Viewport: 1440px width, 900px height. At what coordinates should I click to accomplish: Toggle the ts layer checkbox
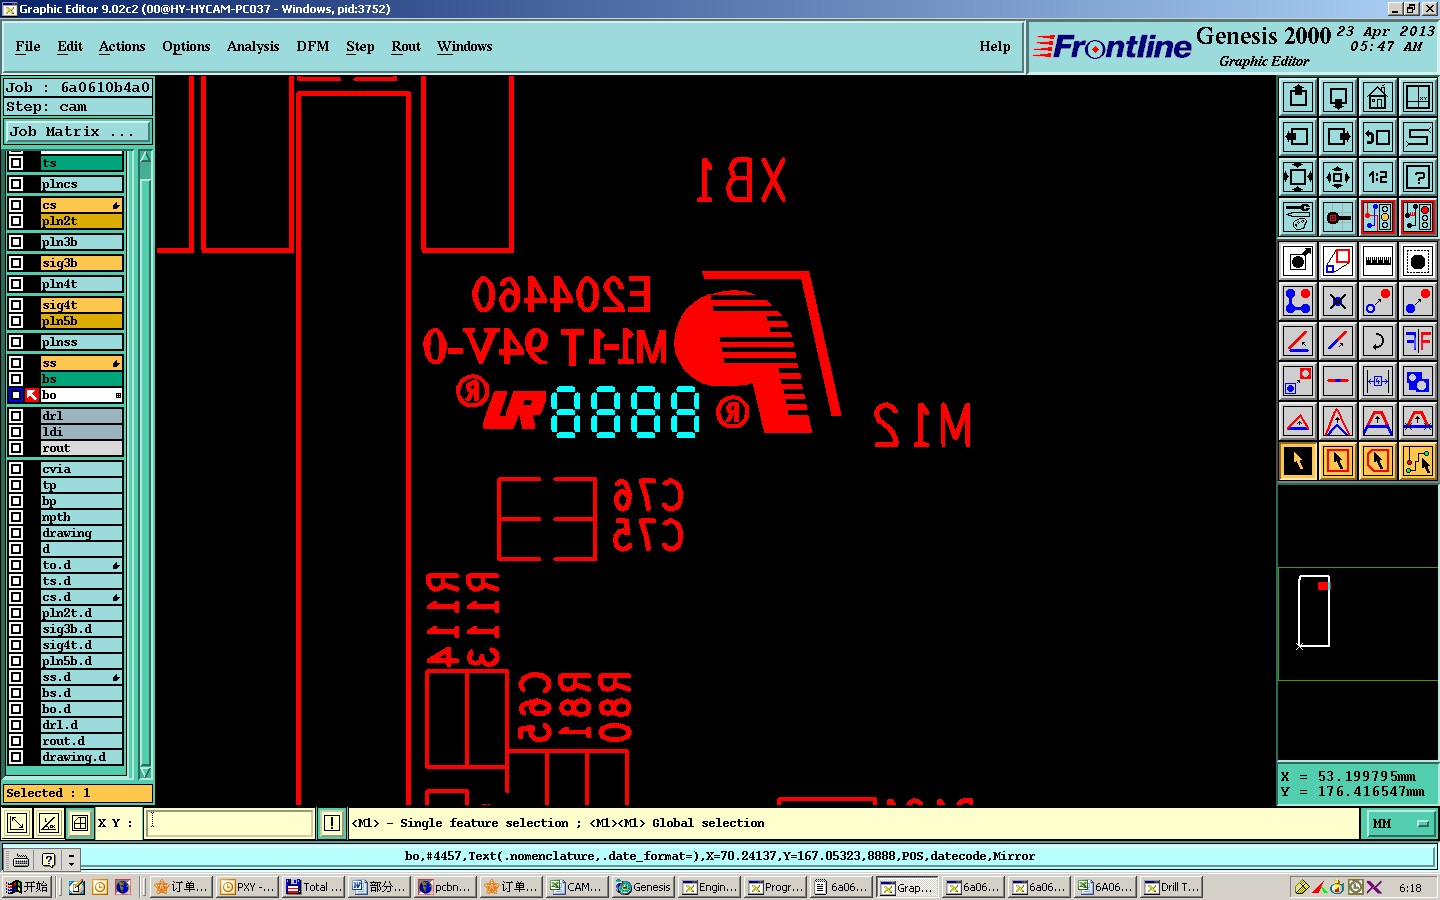tap(16, 163)
